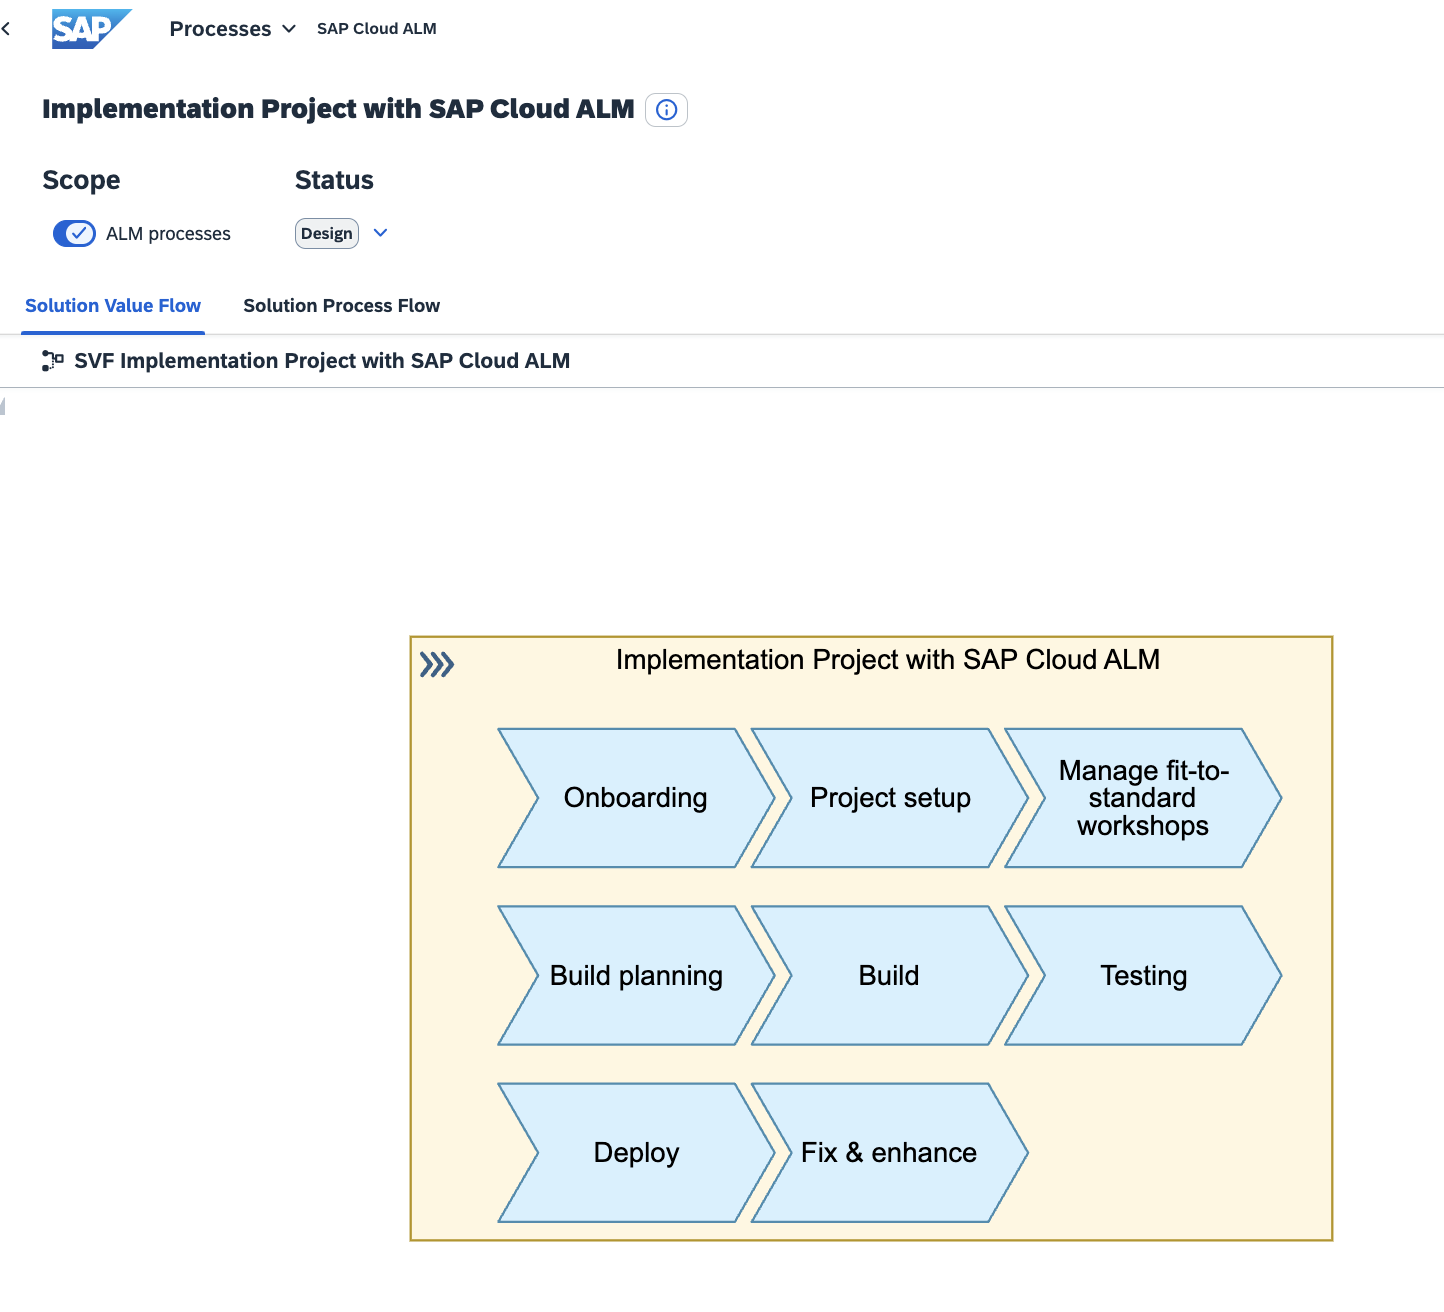The image size is (1444, 1312).
Task: Click the SVF diagram hierarchy icon
Action: point(52,361)
